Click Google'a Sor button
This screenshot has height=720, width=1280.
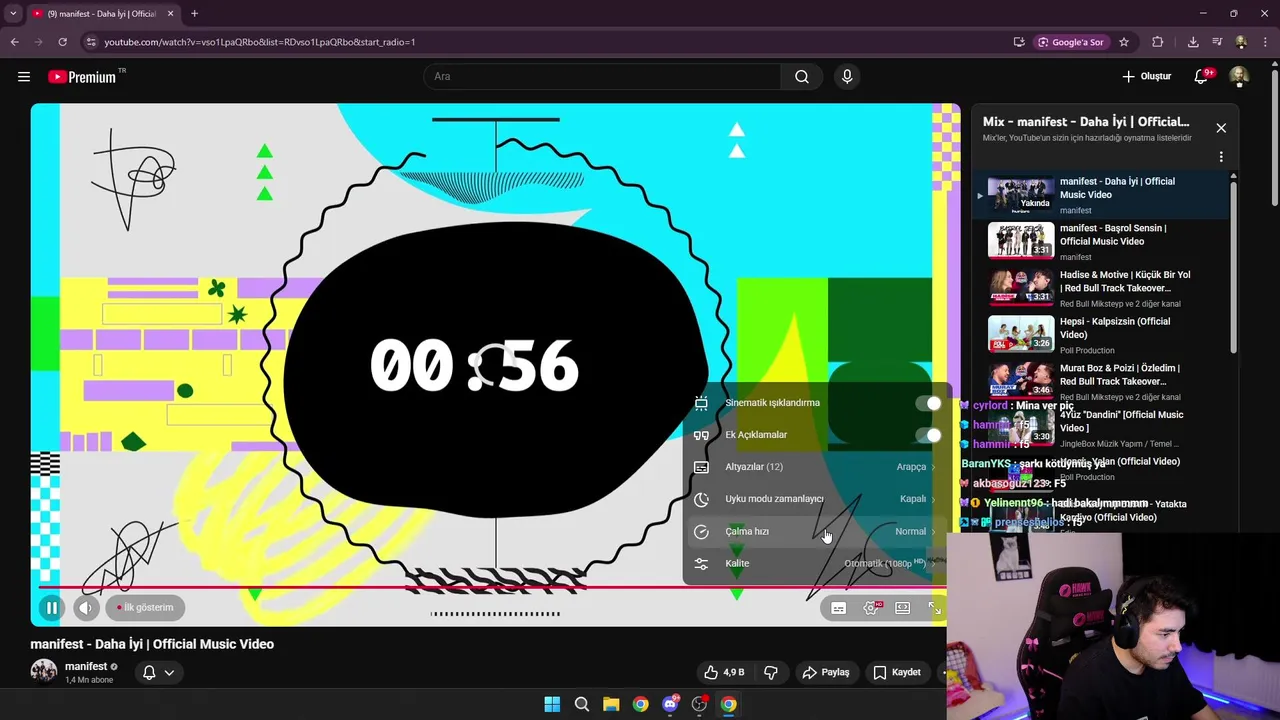(1070, 42)
